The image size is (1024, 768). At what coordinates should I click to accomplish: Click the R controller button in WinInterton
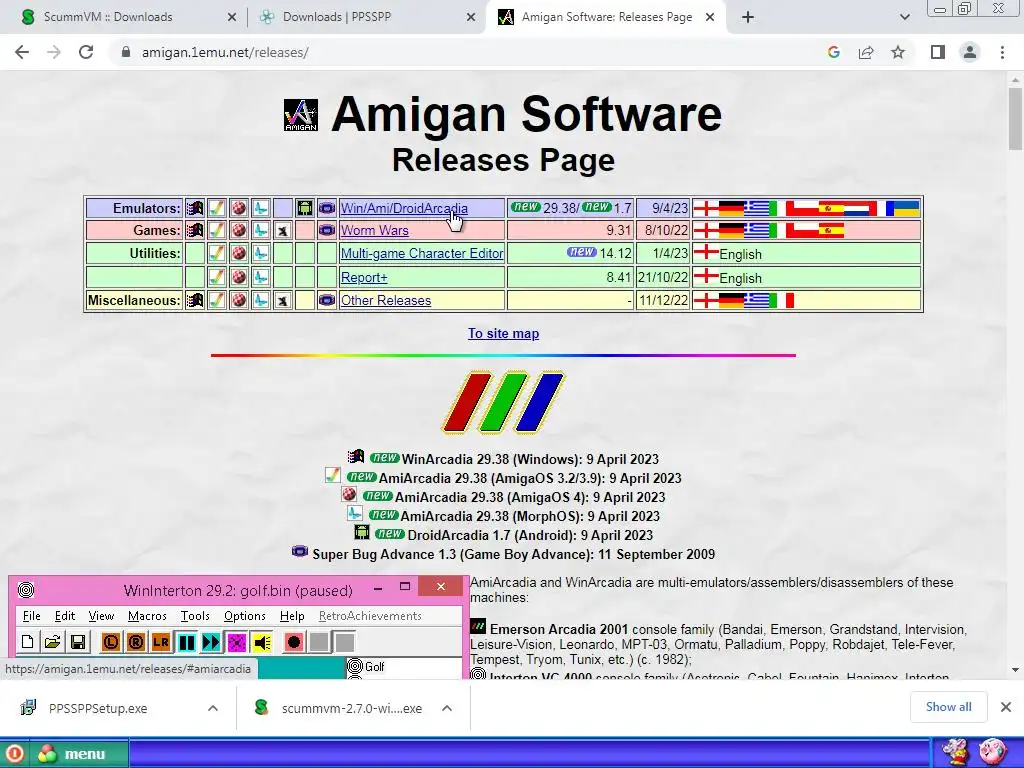pyautogui.click(x=136, y=643)
